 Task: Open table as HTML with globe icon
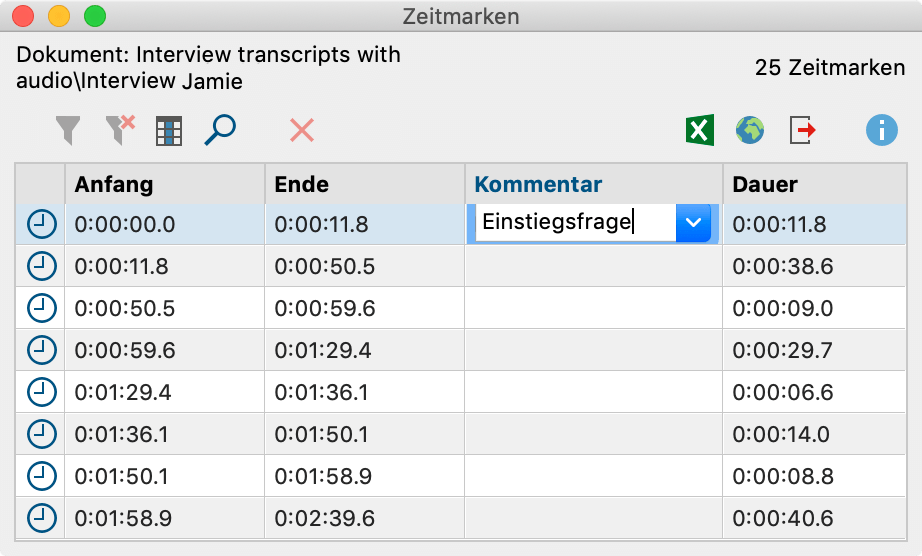tap(750, 130)
